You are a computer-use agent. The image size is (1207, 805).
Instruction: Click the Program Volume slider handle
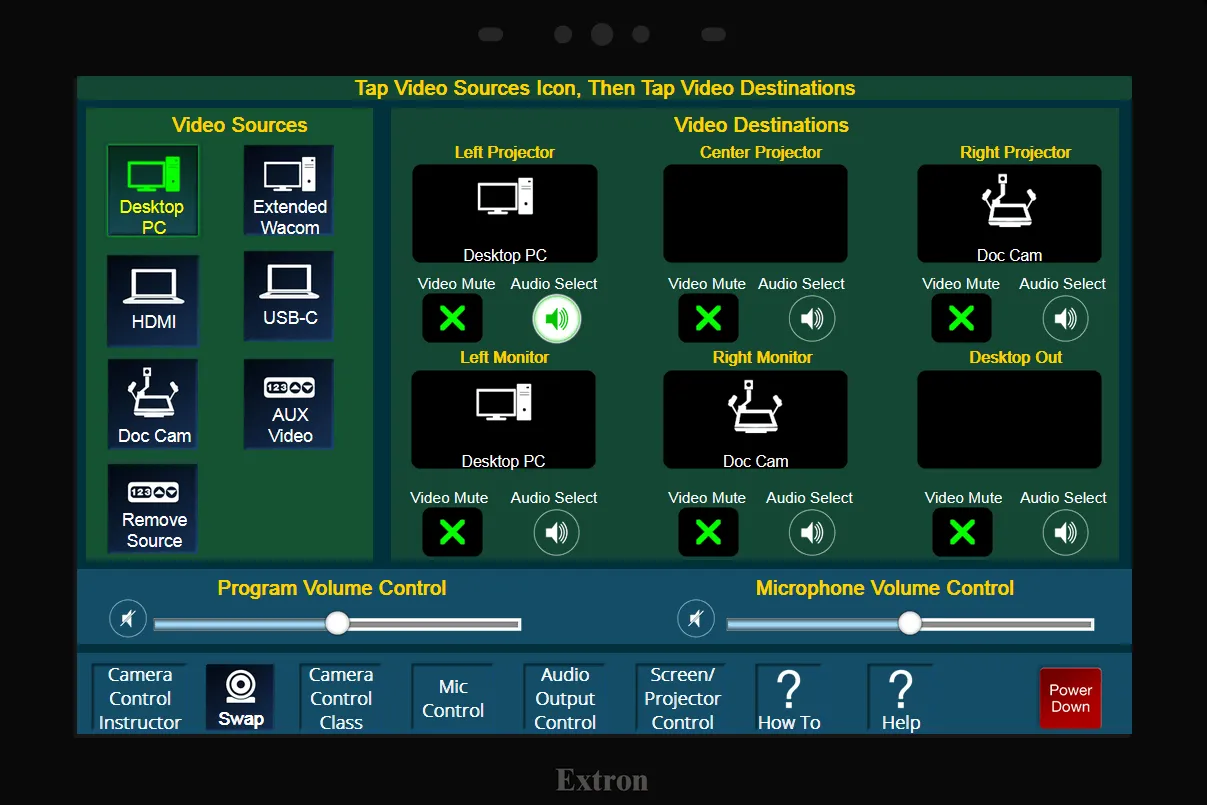point(338,623)
